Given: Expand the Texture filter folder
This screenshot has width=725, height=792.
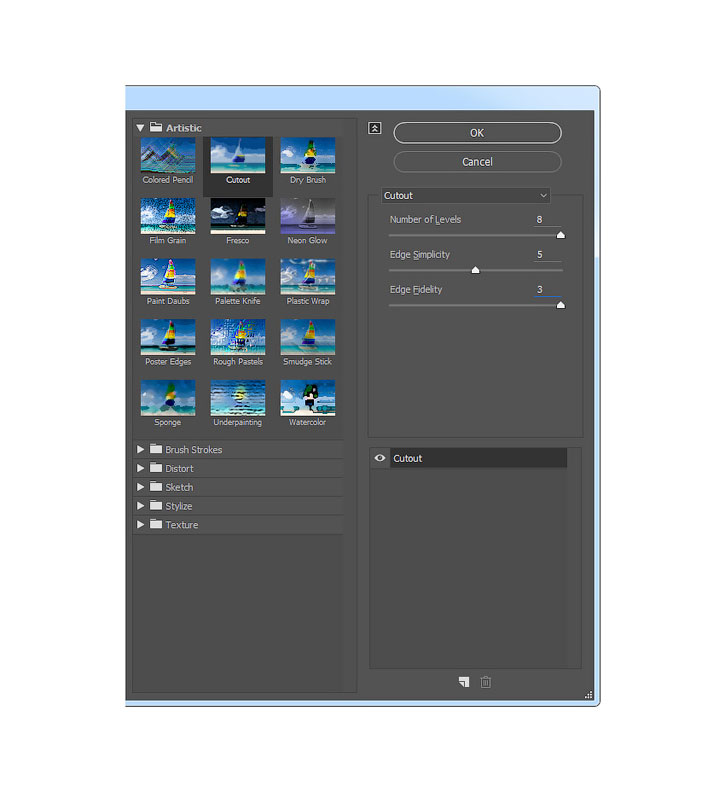Looking at the screenshot, I should (x=140, y=524).
